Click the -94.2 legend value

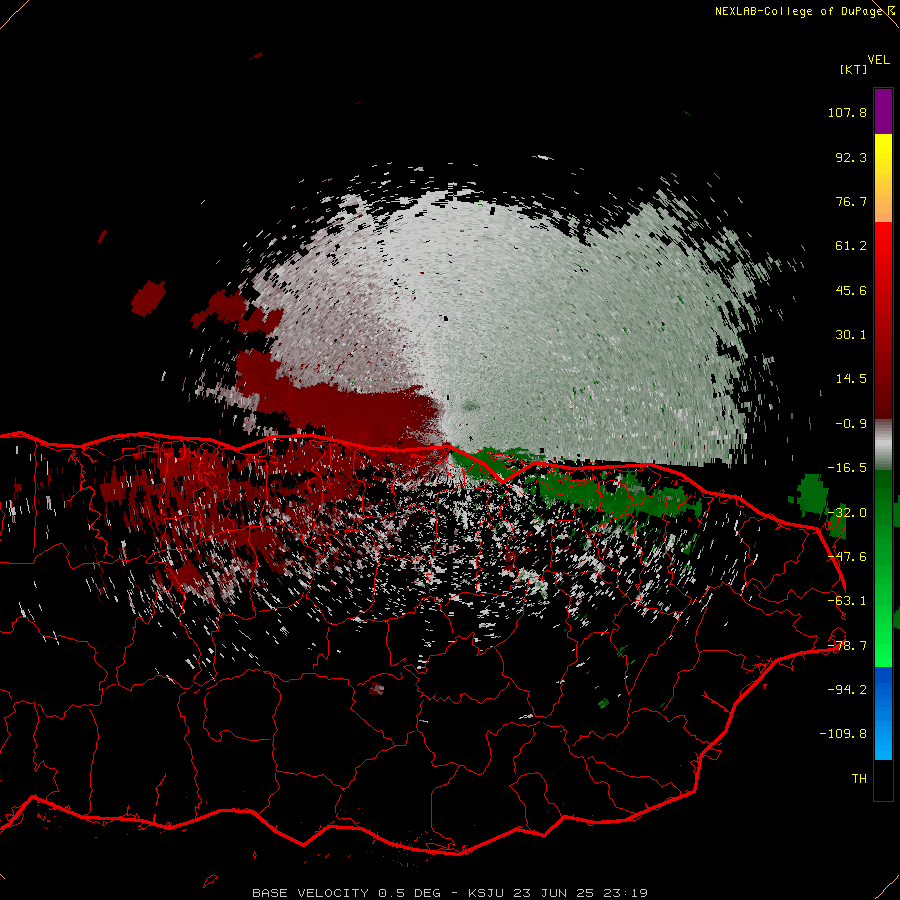[847, 689]
